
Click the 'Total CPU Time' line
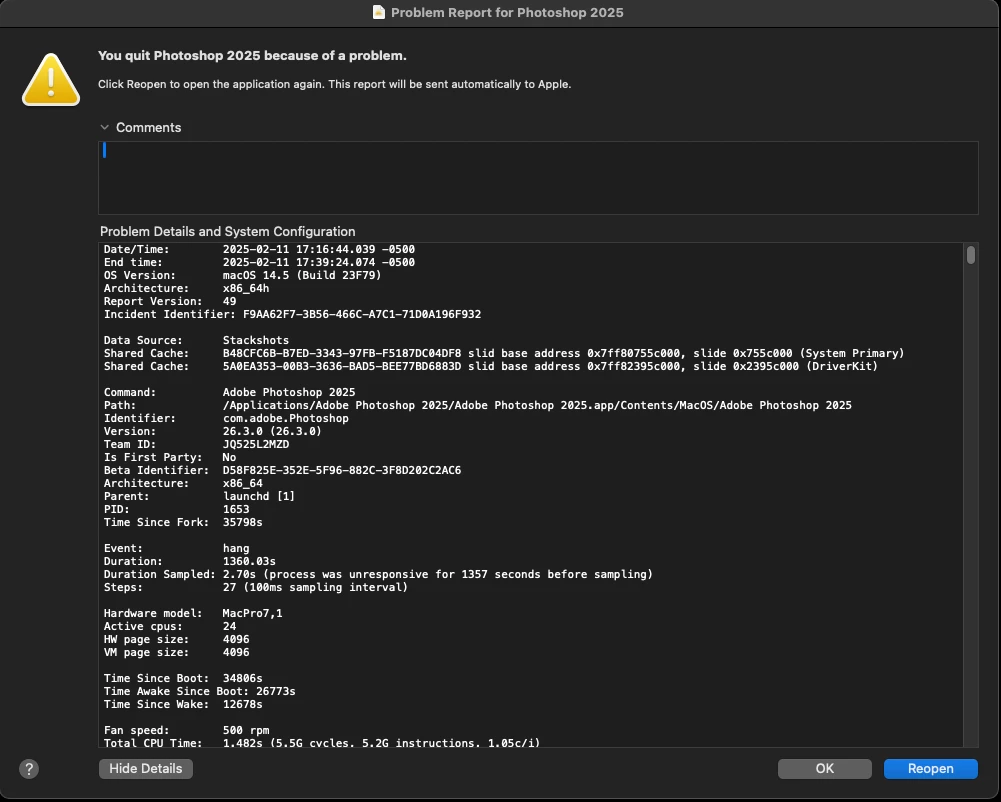pos(322,743)
